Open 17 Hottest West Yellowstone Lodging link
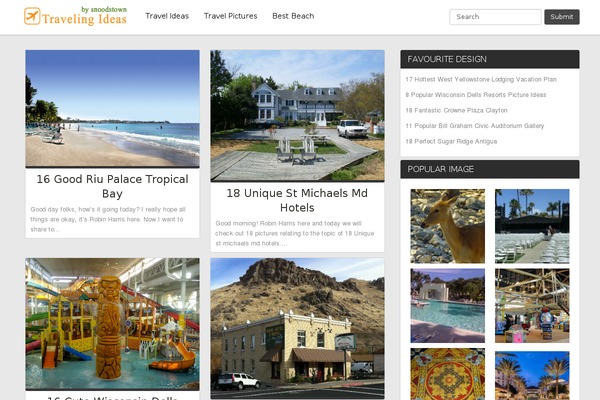Viewport: 600px width, 400px height. point(481,80)
